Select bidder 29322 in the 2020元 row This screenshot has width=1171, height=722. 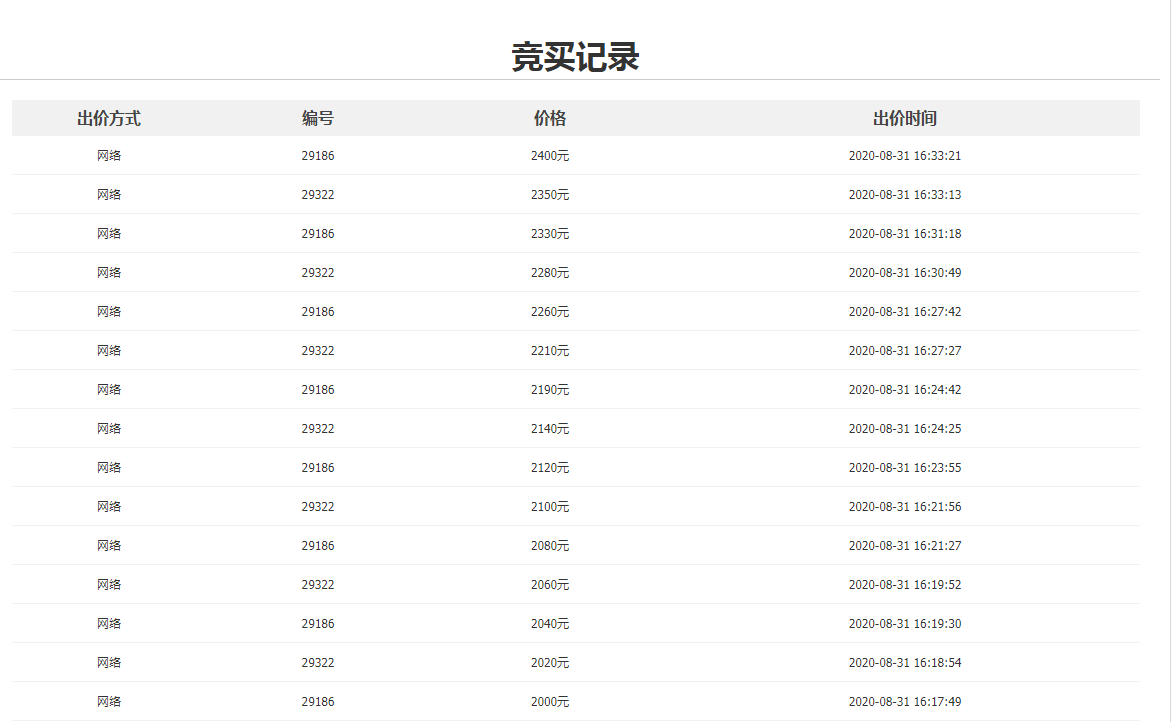click(317, 662)
